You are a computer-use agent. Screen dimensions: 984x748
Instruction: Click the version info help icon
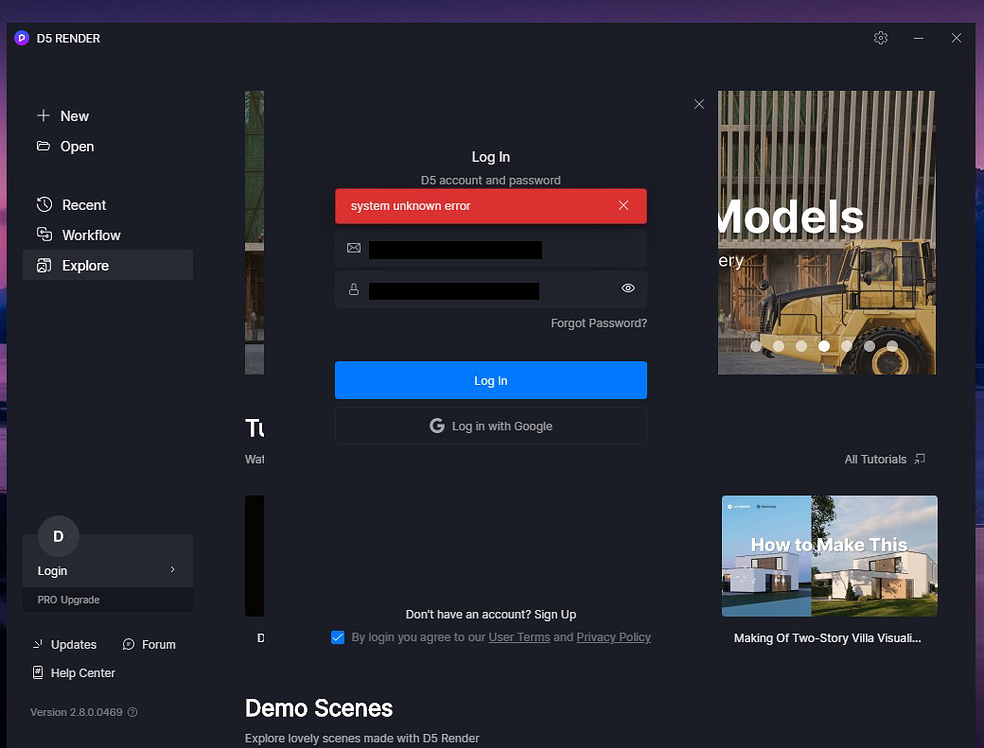132,712
